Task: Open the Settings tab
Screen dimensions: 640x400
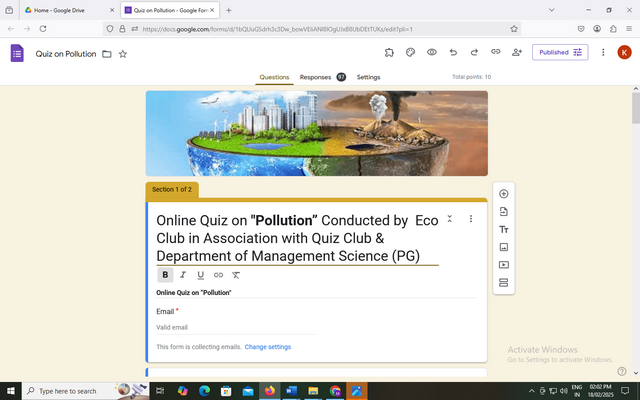Action: (368, 77)
